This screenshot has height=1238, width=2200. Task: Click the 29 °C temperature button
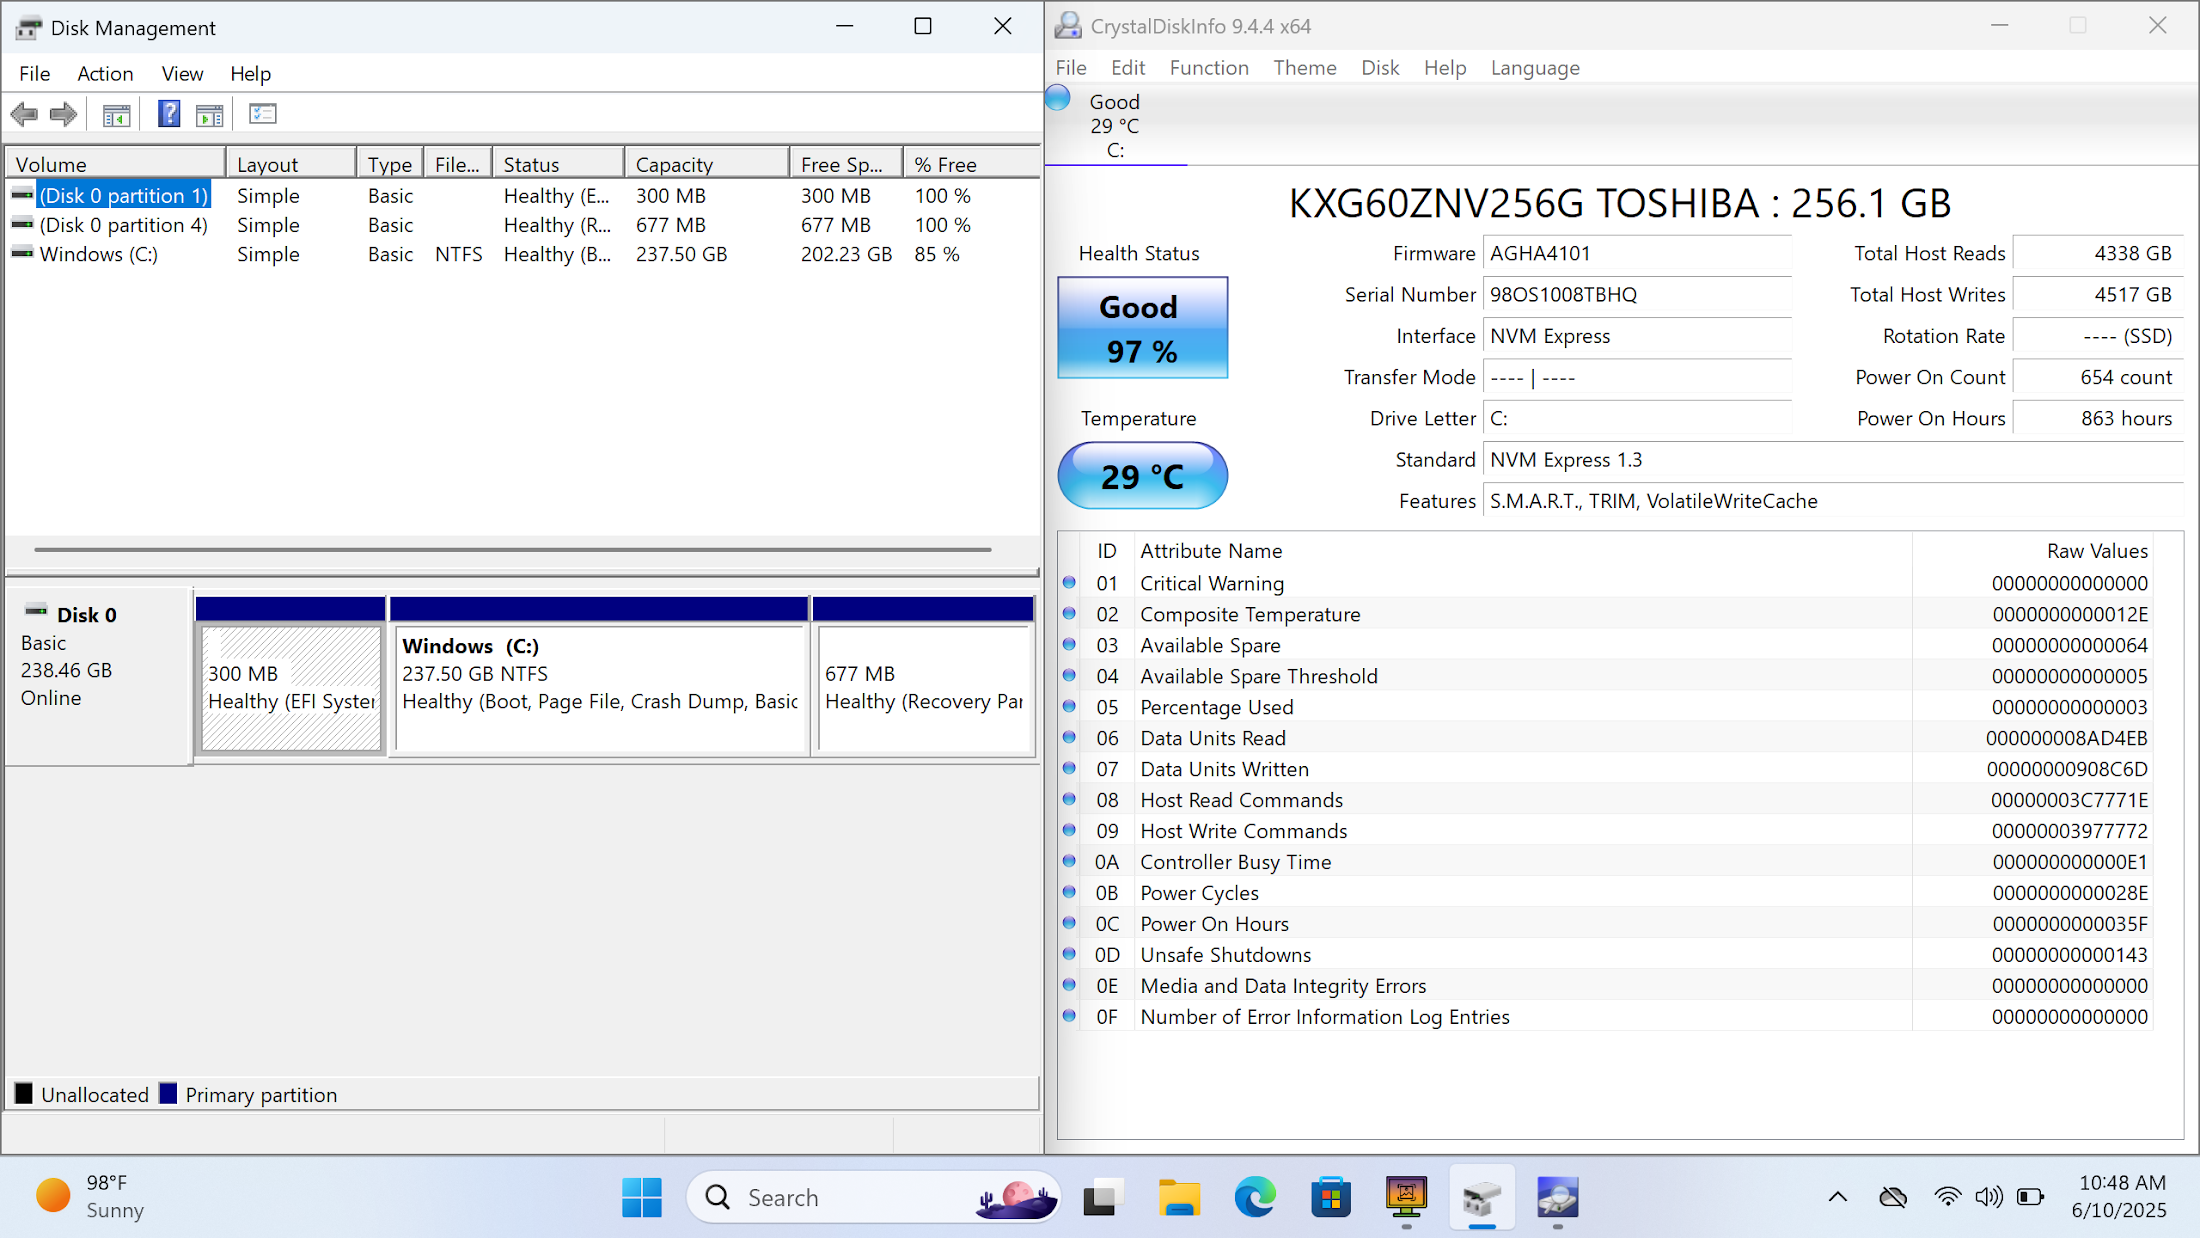[1142, 475]
